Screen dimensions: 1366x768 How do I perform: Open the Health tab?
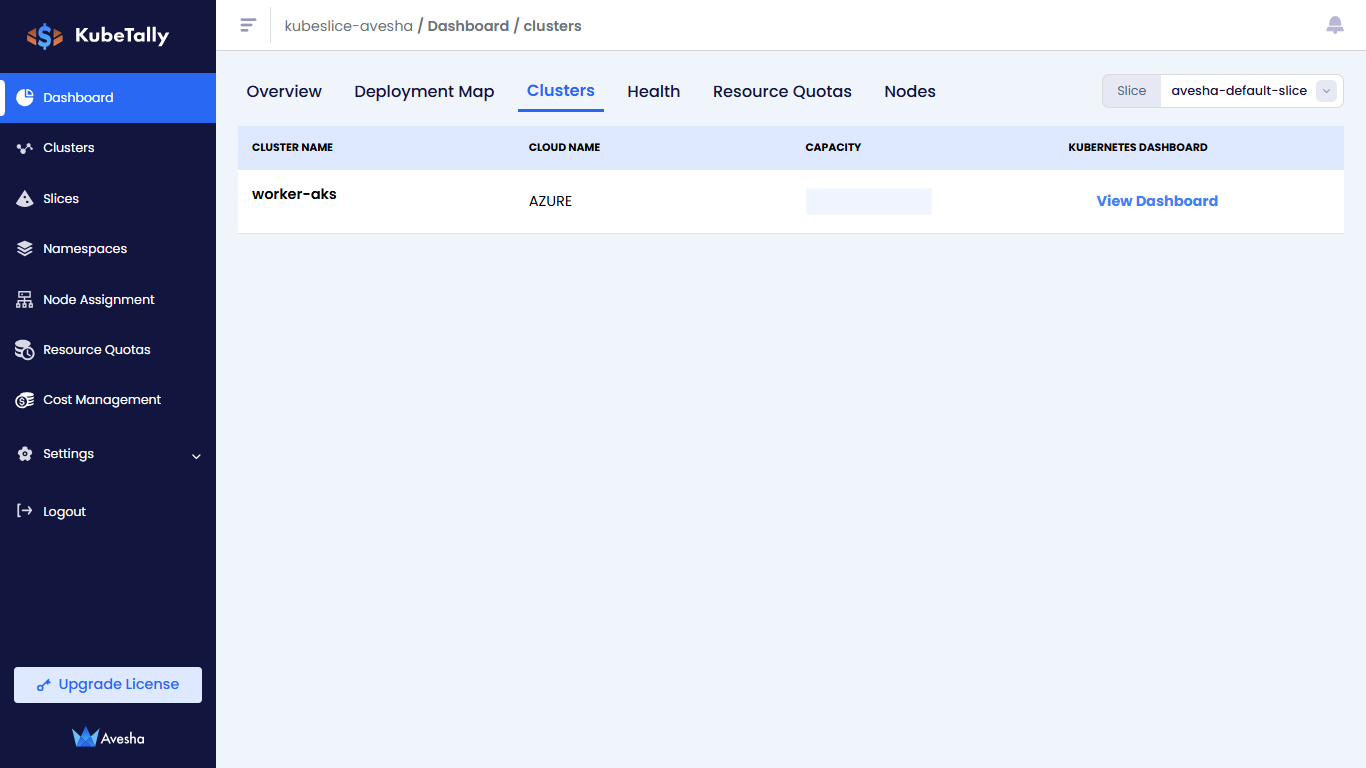coord(654,91)
